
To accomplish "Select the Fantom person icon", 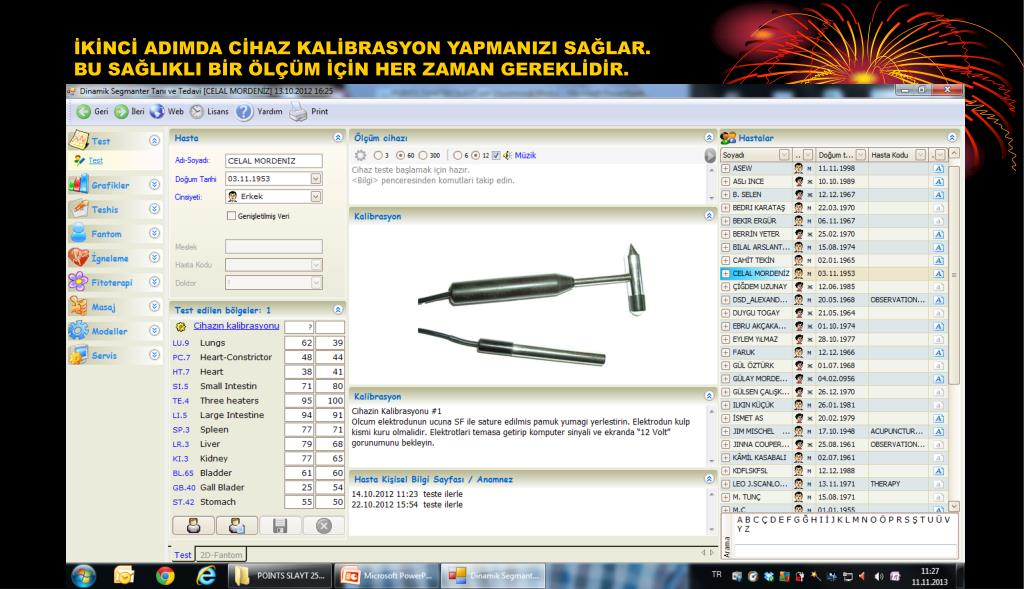I will [78, 233].
